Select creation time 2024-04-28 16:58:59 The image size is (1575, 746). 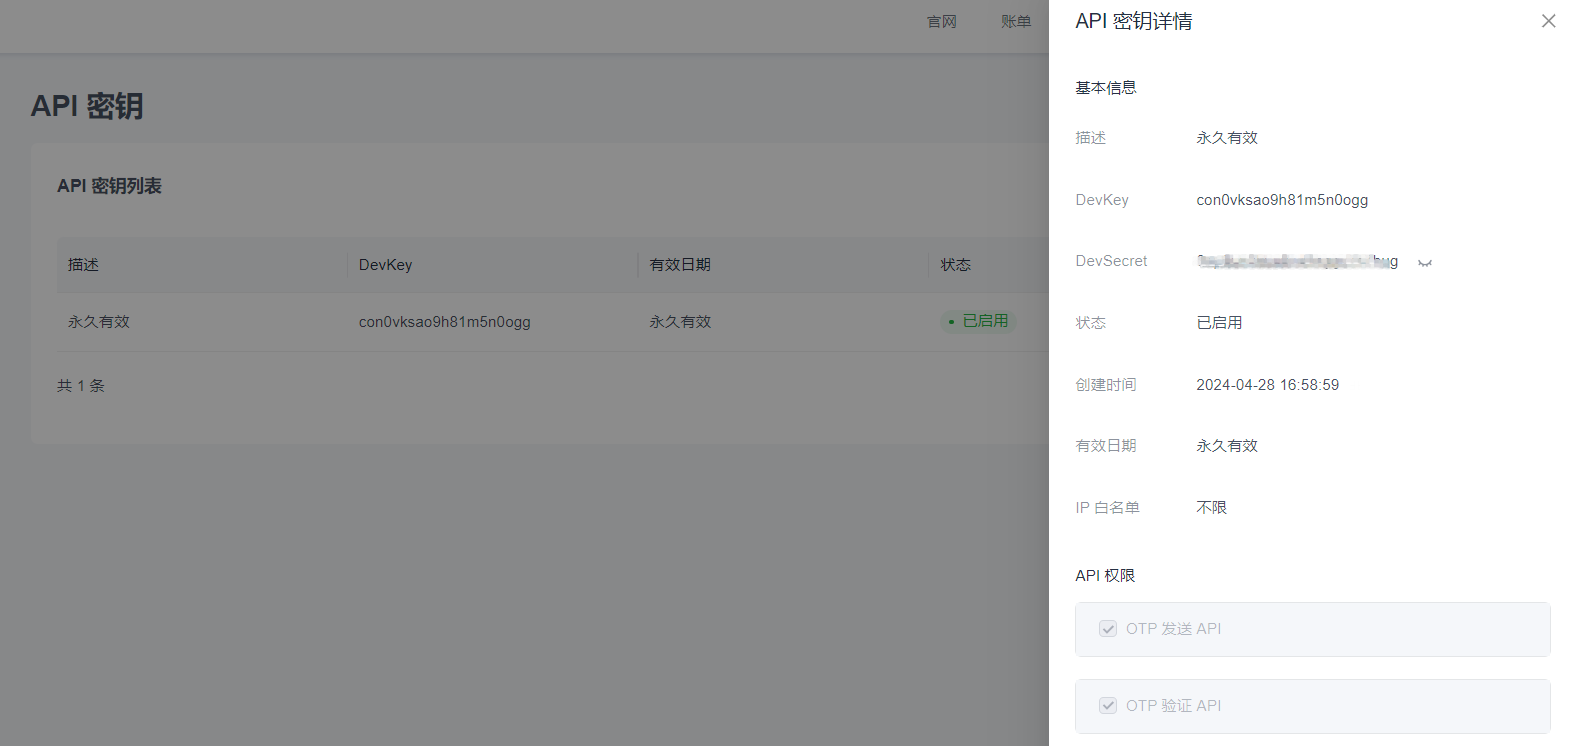(1268, 385)
